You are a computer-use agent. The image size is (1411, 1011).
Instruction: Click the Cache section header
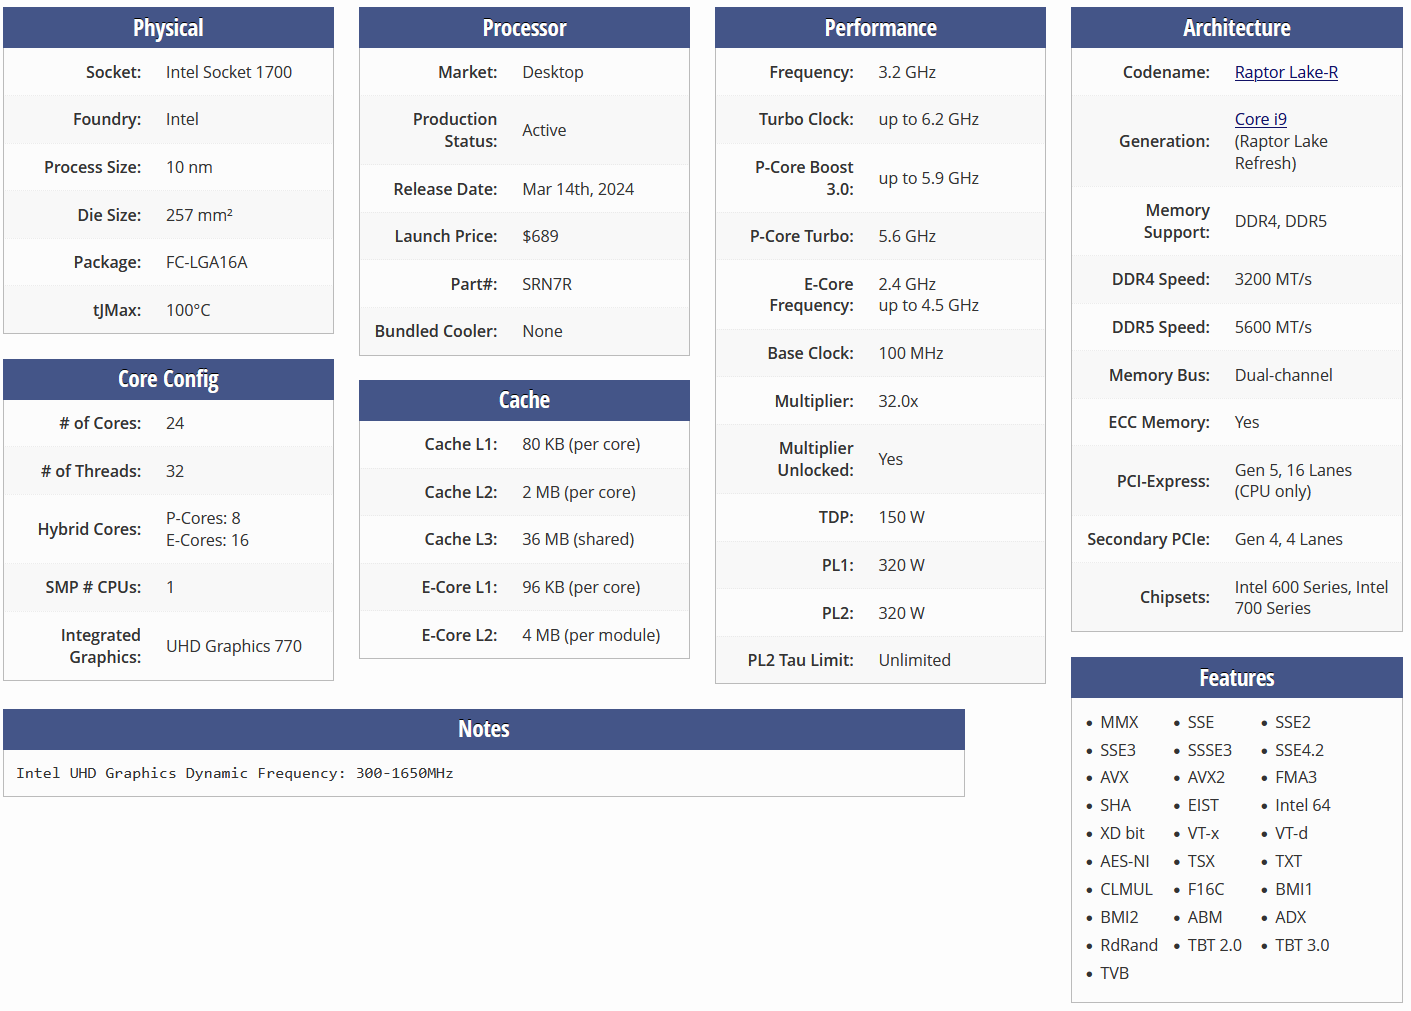(524, 400)
